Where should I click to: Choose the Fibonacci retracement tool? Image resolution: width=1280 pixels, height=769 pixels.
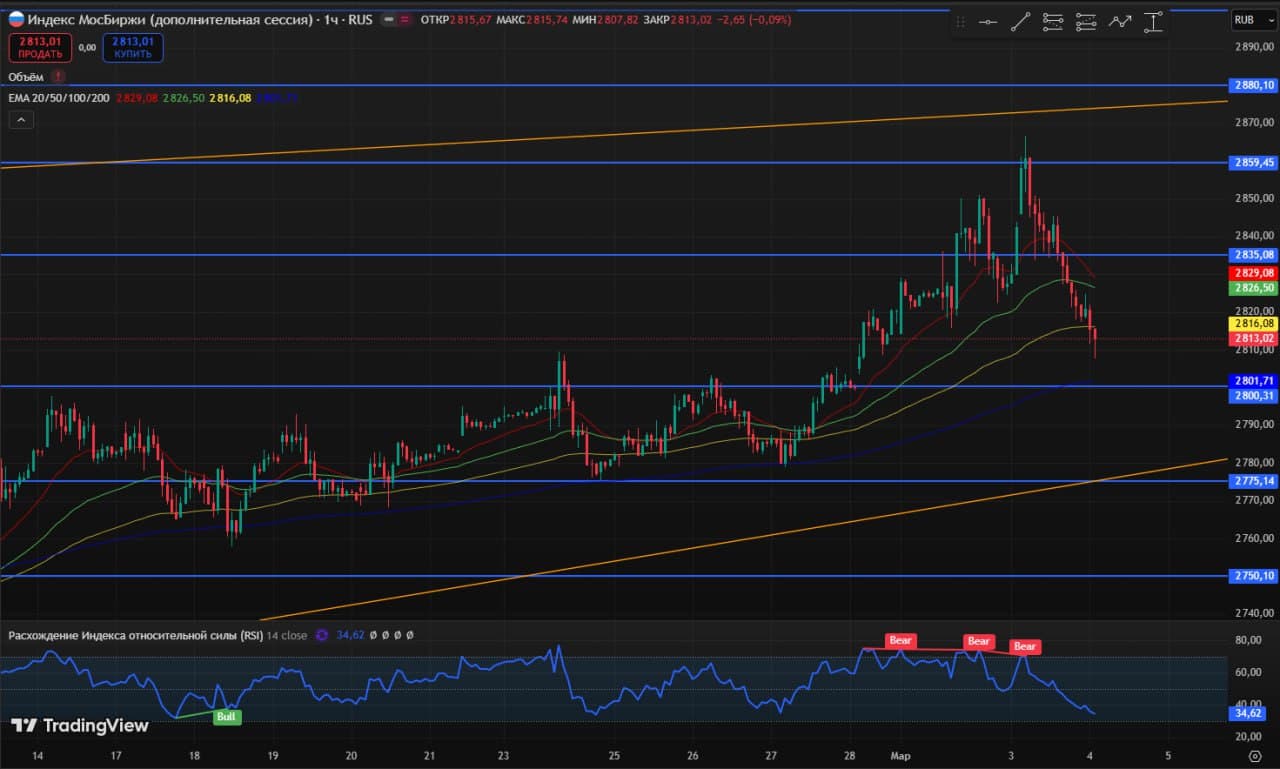tap(1053, 22)
